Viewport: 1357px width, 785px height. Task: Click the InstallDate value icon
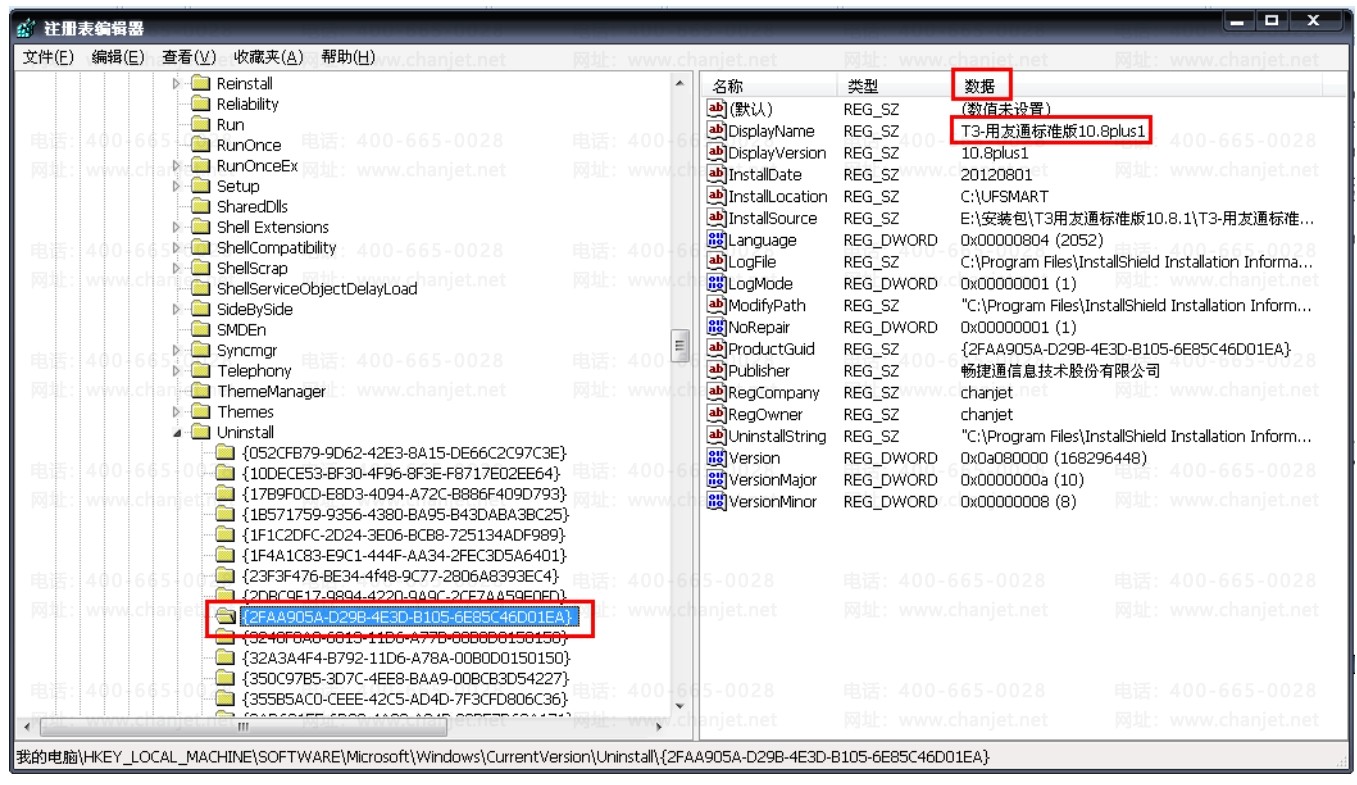(x=716, y=174)
